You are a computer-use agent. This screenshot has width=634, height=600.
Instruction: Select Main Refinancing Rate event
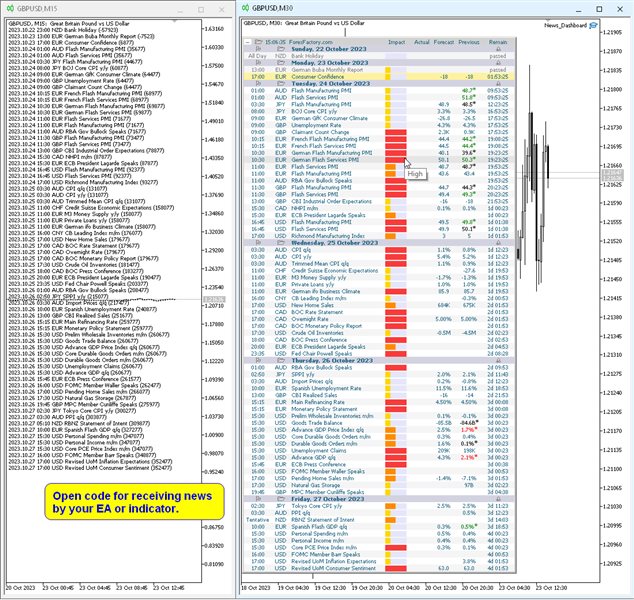318,402
